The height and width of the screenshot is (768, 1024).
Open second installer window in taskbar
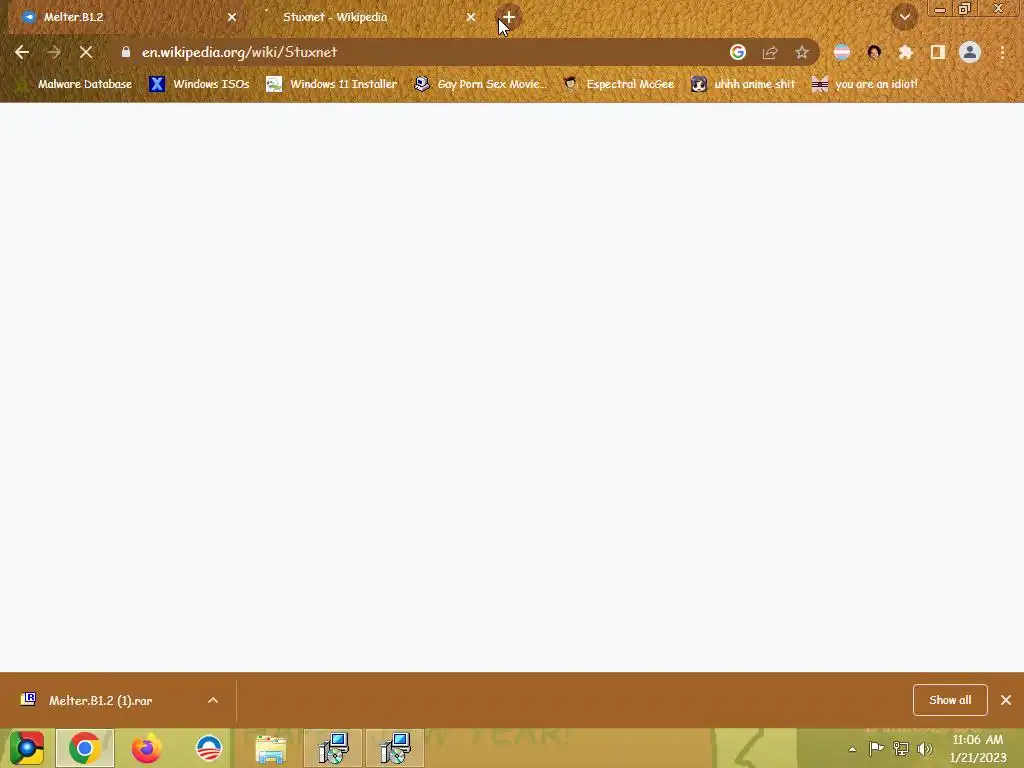click(394, 748)
